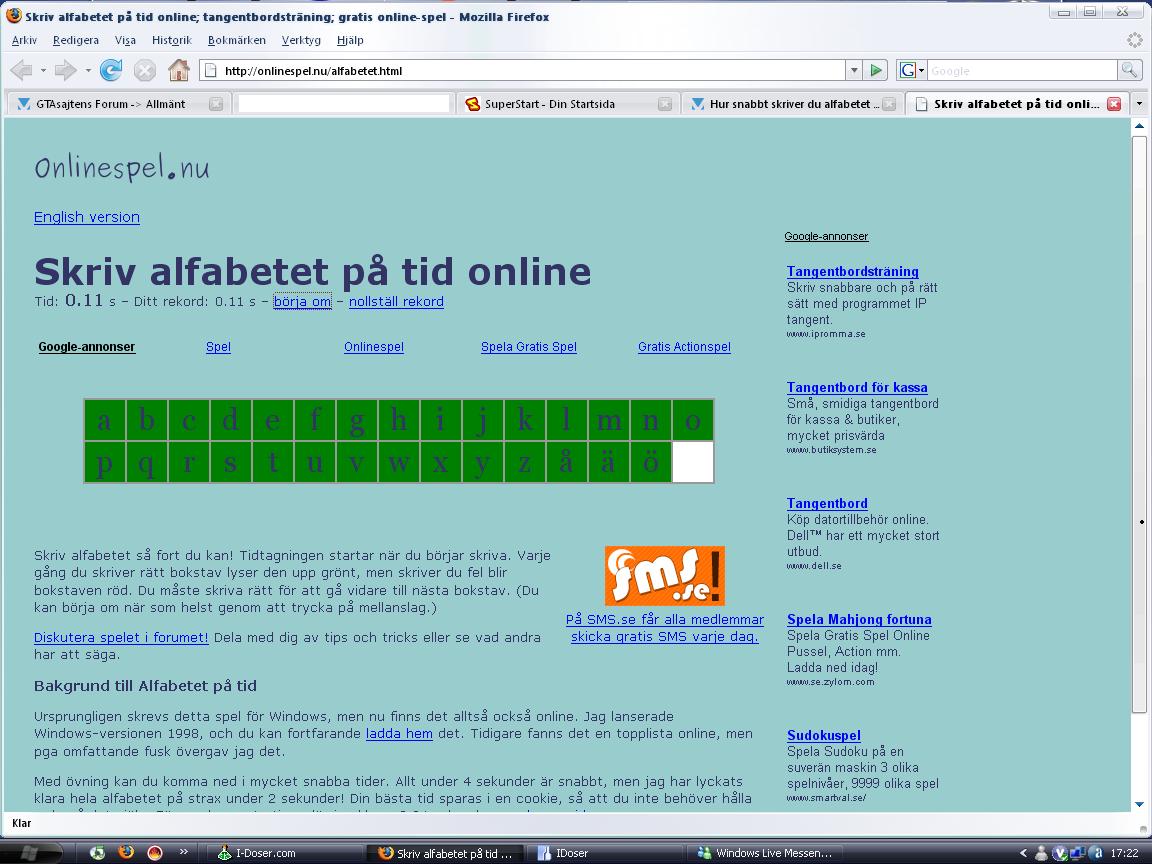
Task: Open the Firefox quick launch icon in taskbar
Action: pyautogui.click(x=126, y=852)
